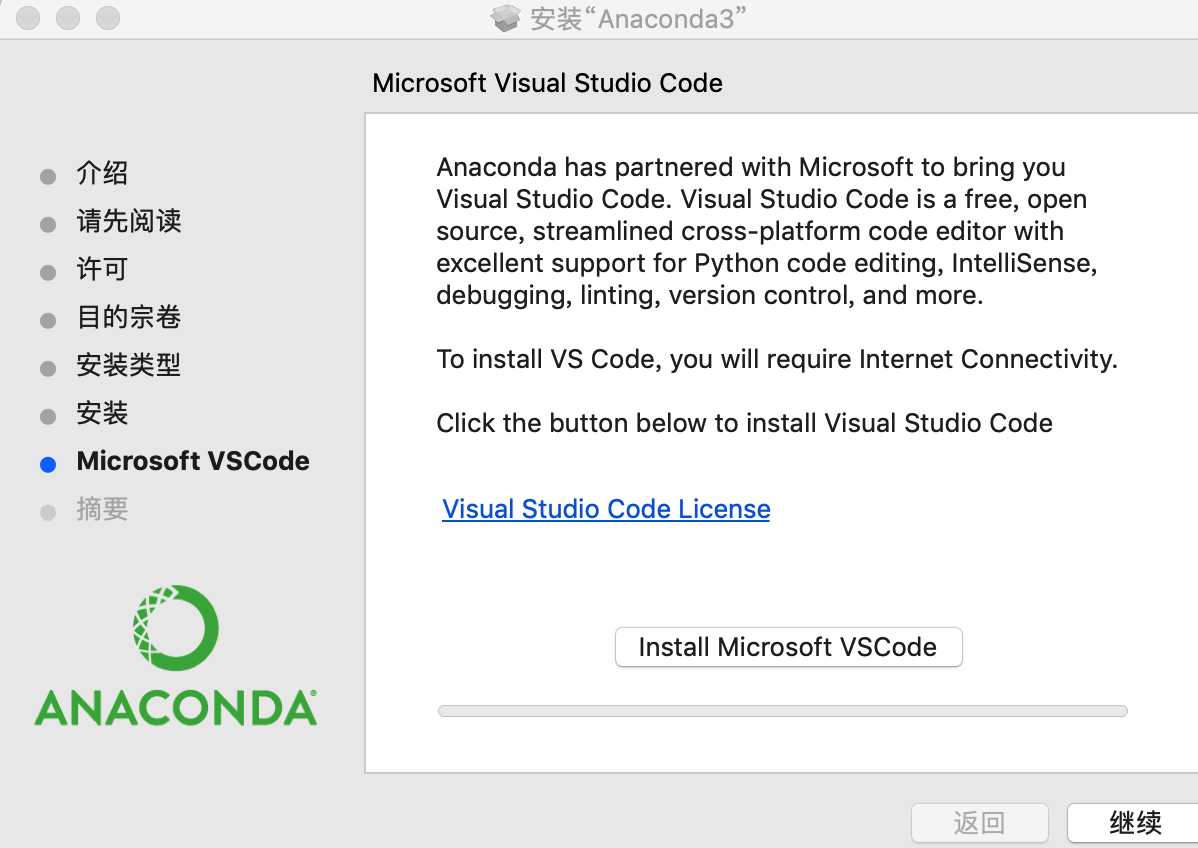Click 继续 to continue installation

tap(1134, 823)
